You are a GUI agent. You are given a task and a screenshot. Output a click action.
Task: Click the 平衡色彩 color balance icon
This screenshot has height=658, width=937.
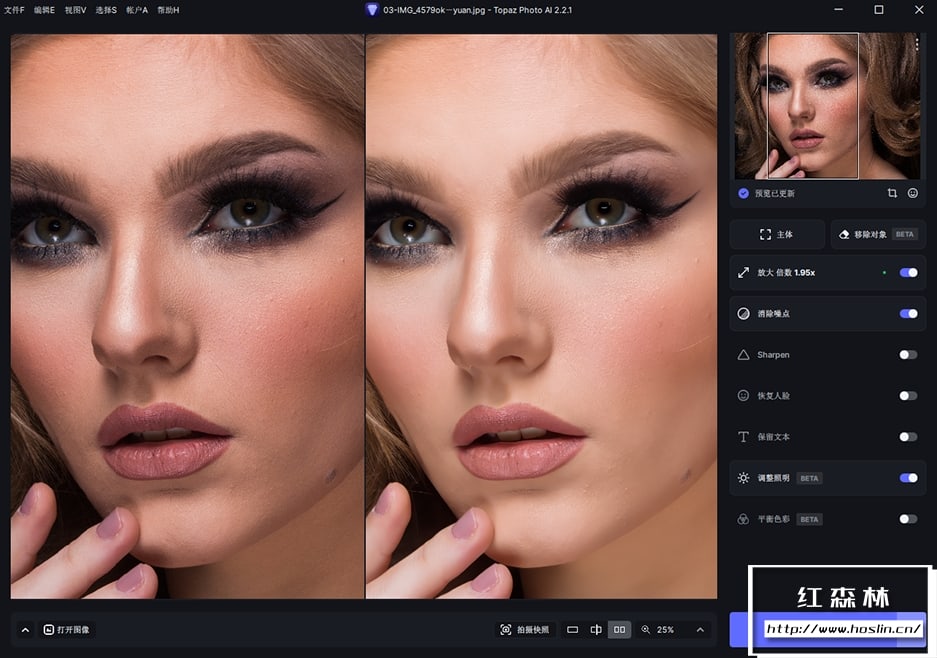click(743, 519)
